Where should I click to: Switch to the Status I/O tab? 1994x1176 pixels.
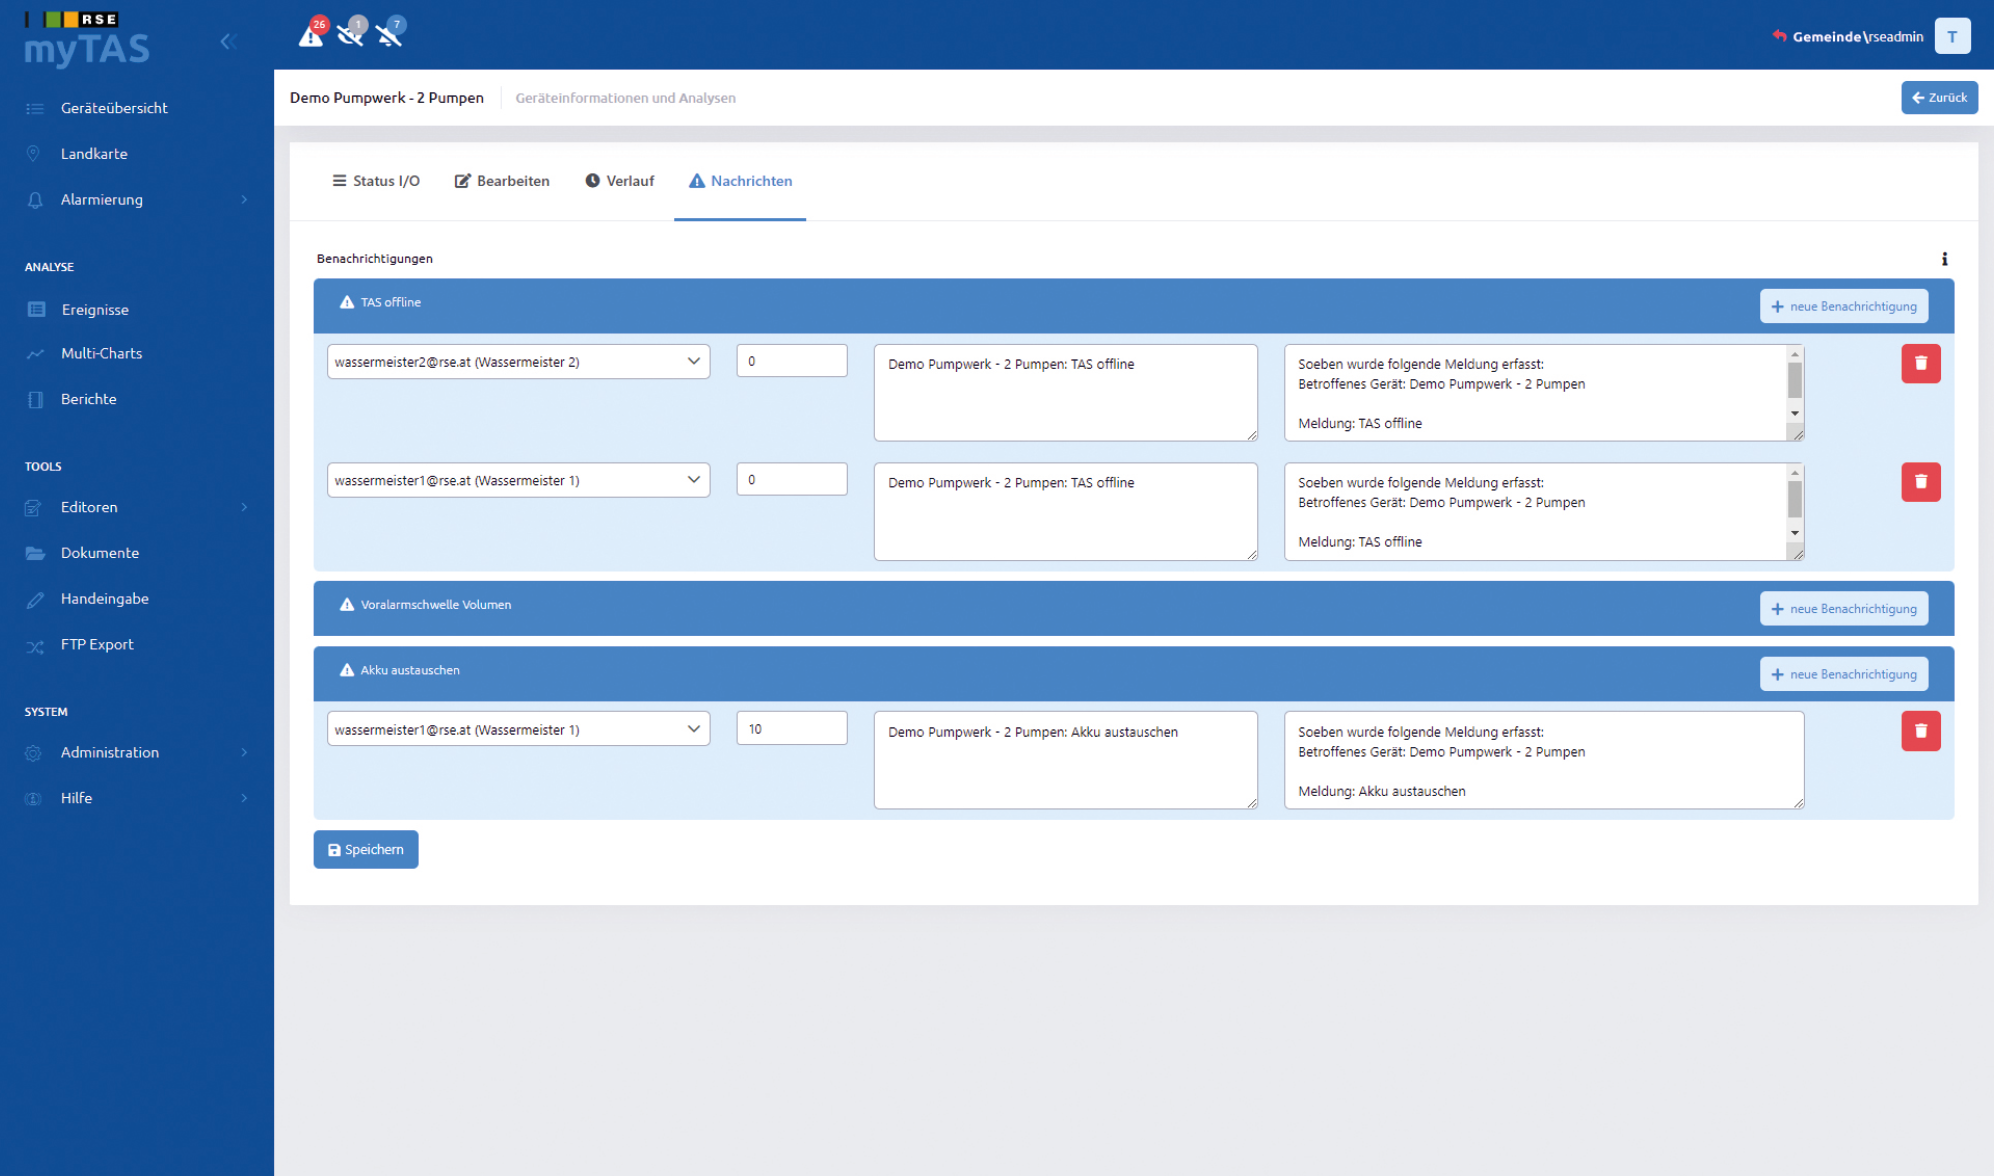[x=375, y=181]
